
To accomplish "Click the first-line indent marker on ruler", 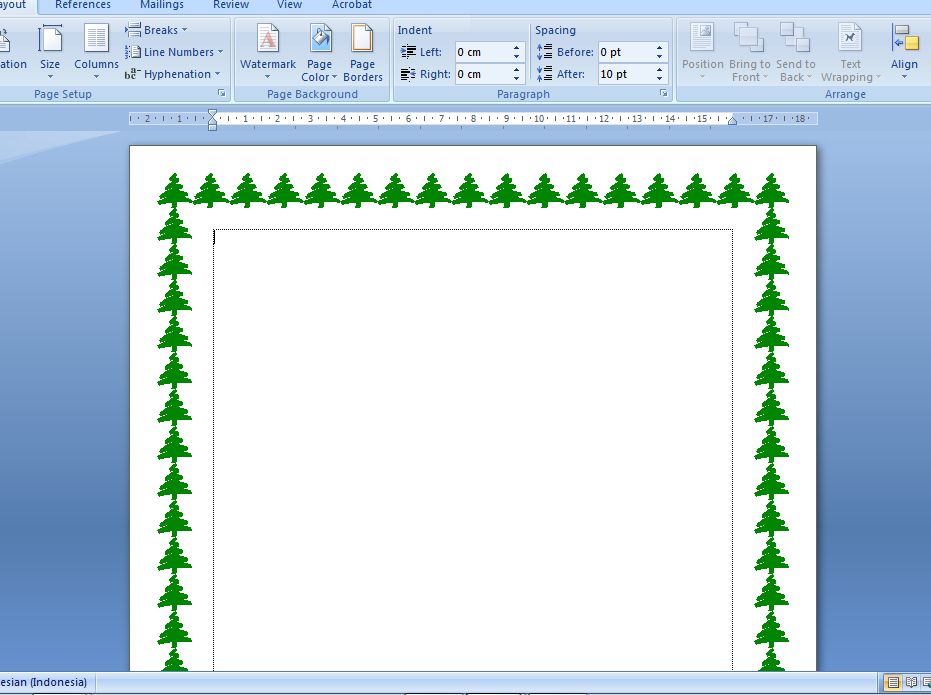I will point(212,114).
